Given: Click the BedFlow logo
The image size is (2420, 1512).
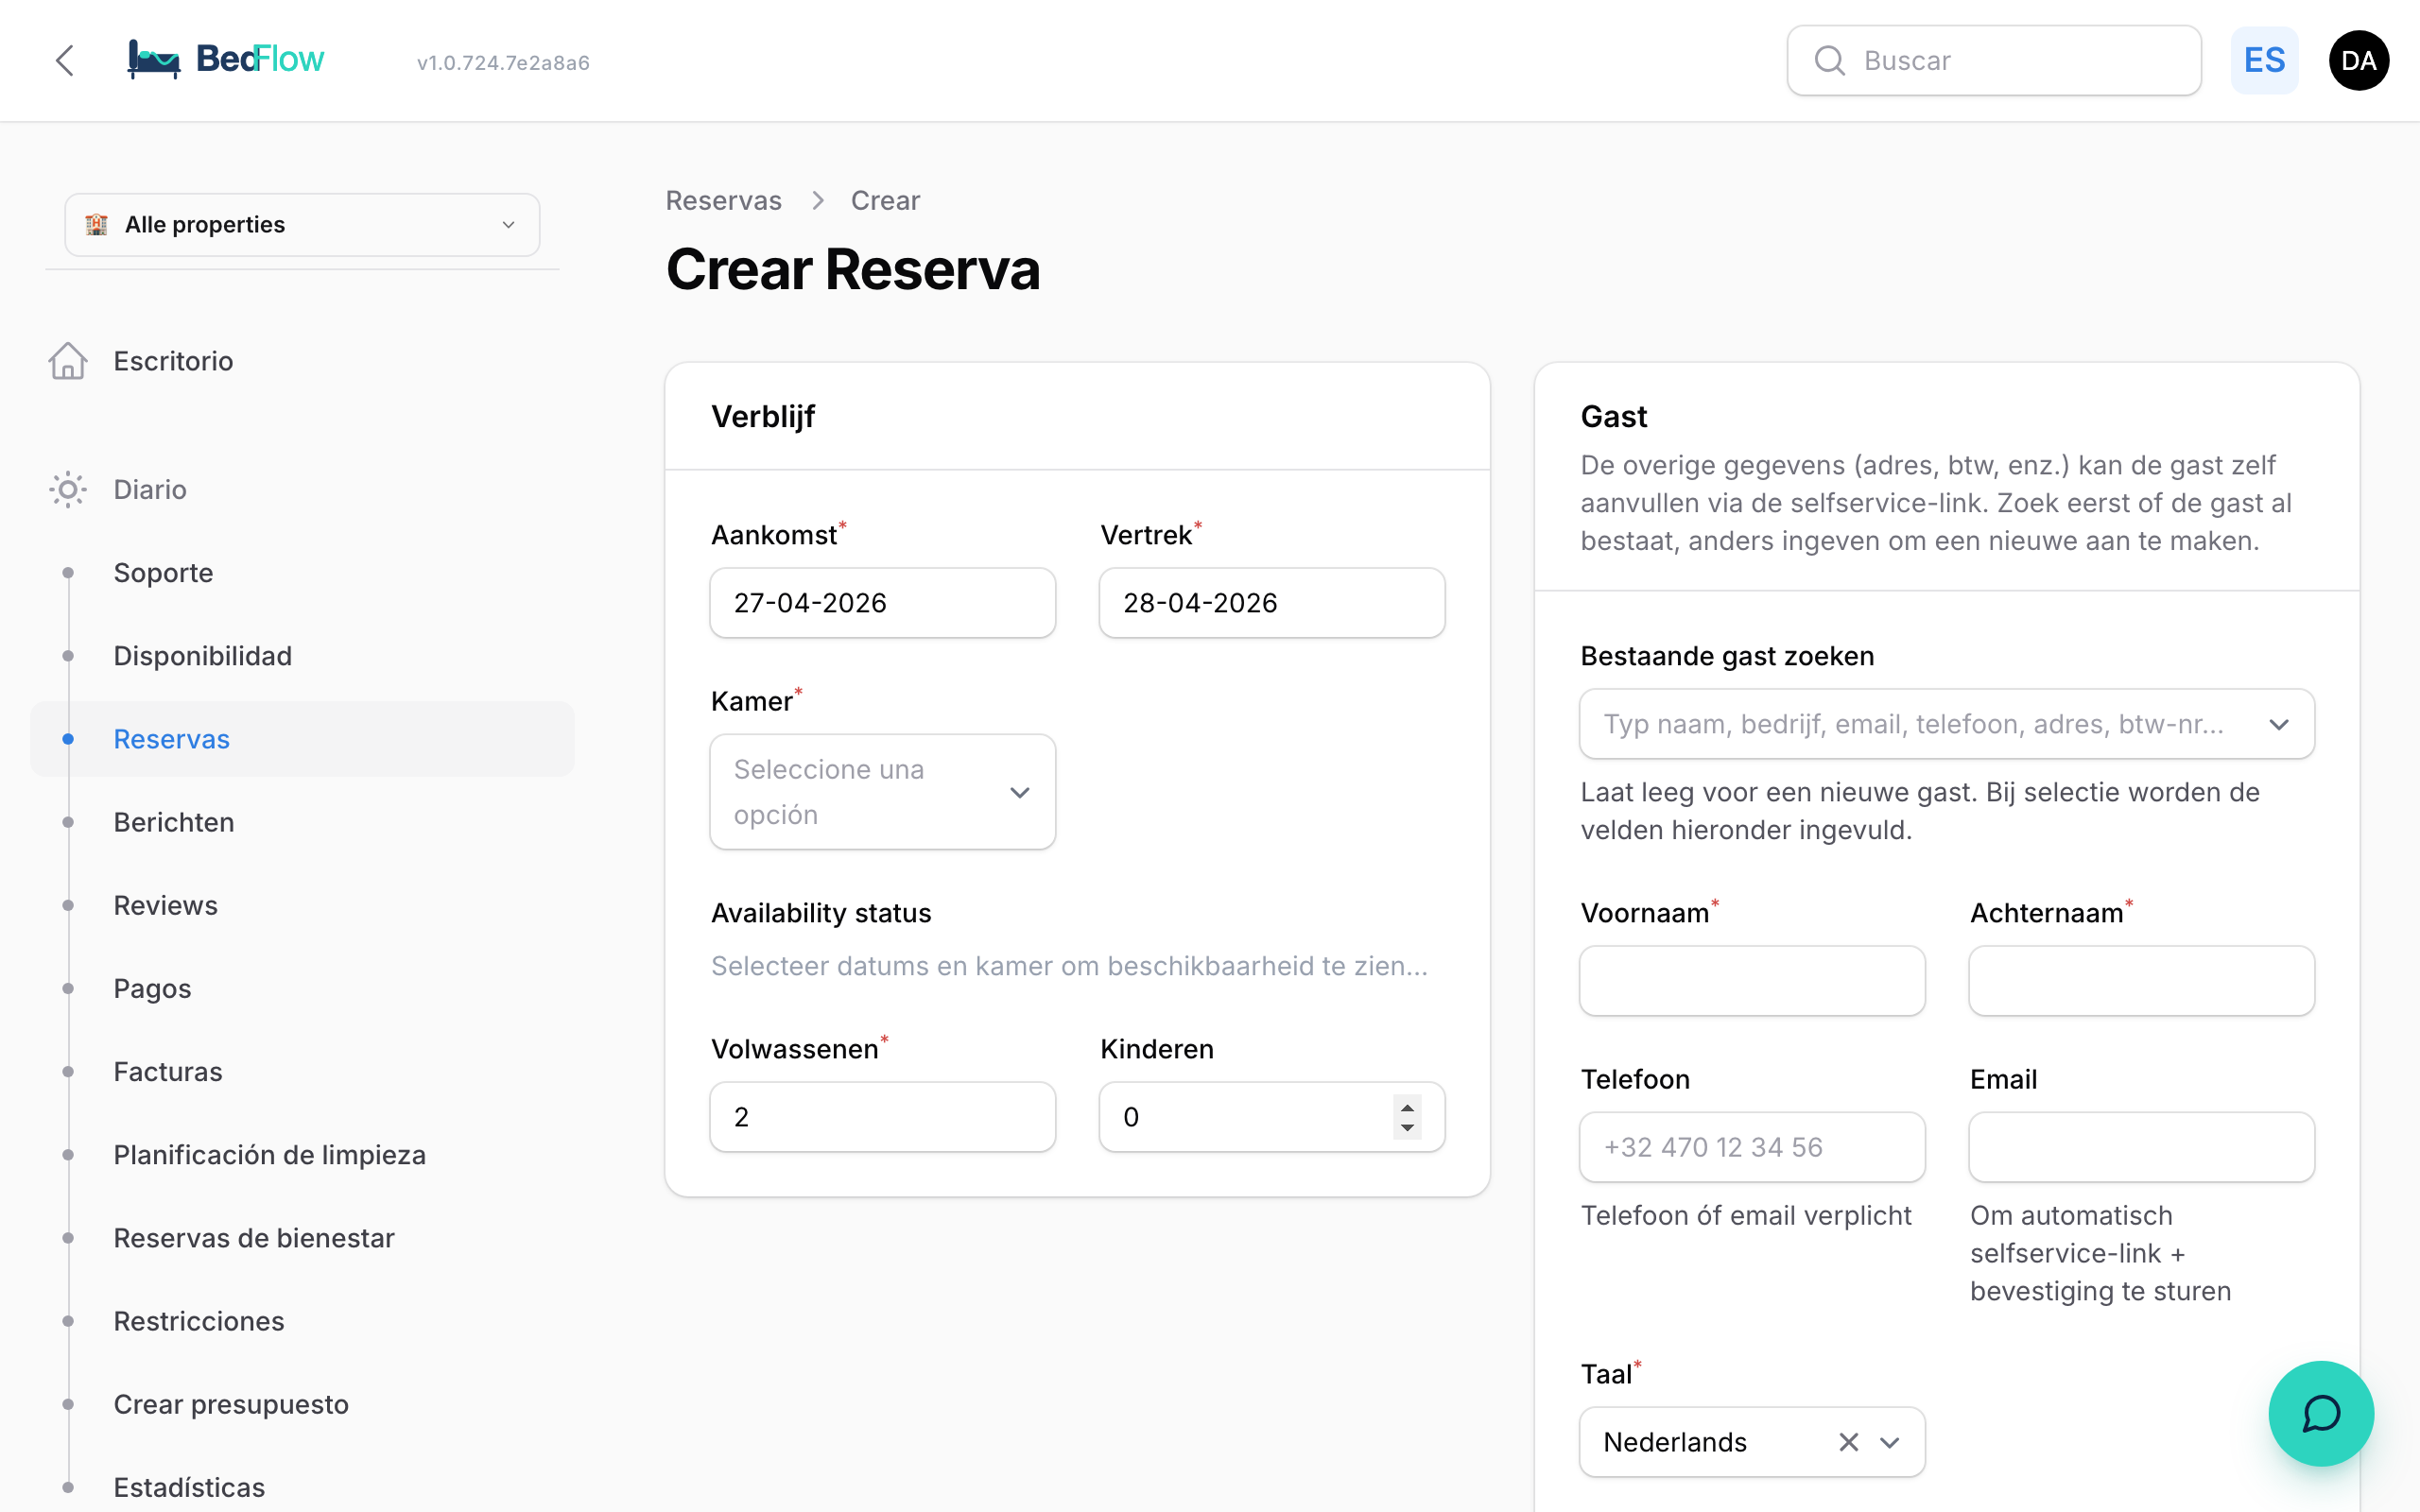Looking at the screenshot, I should click(x=226, y=60).
